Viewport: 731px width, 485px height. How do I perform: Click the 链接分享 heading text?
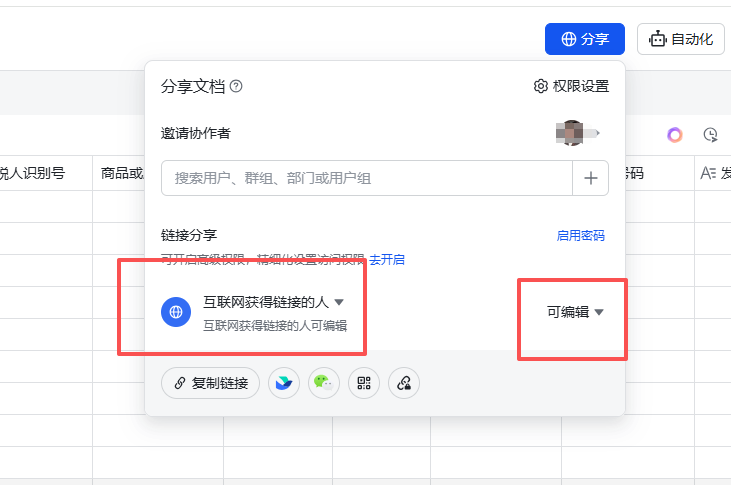pos(189,235)
